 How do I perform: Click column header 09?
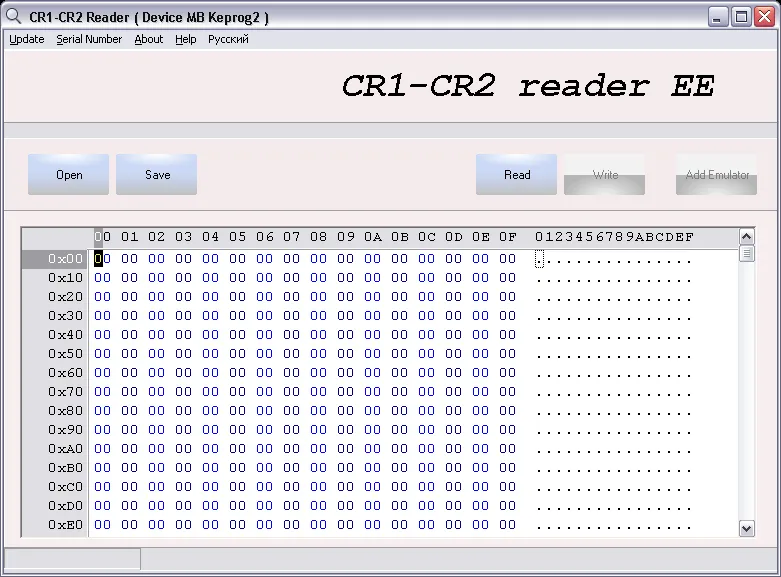[x=346, y=237]
